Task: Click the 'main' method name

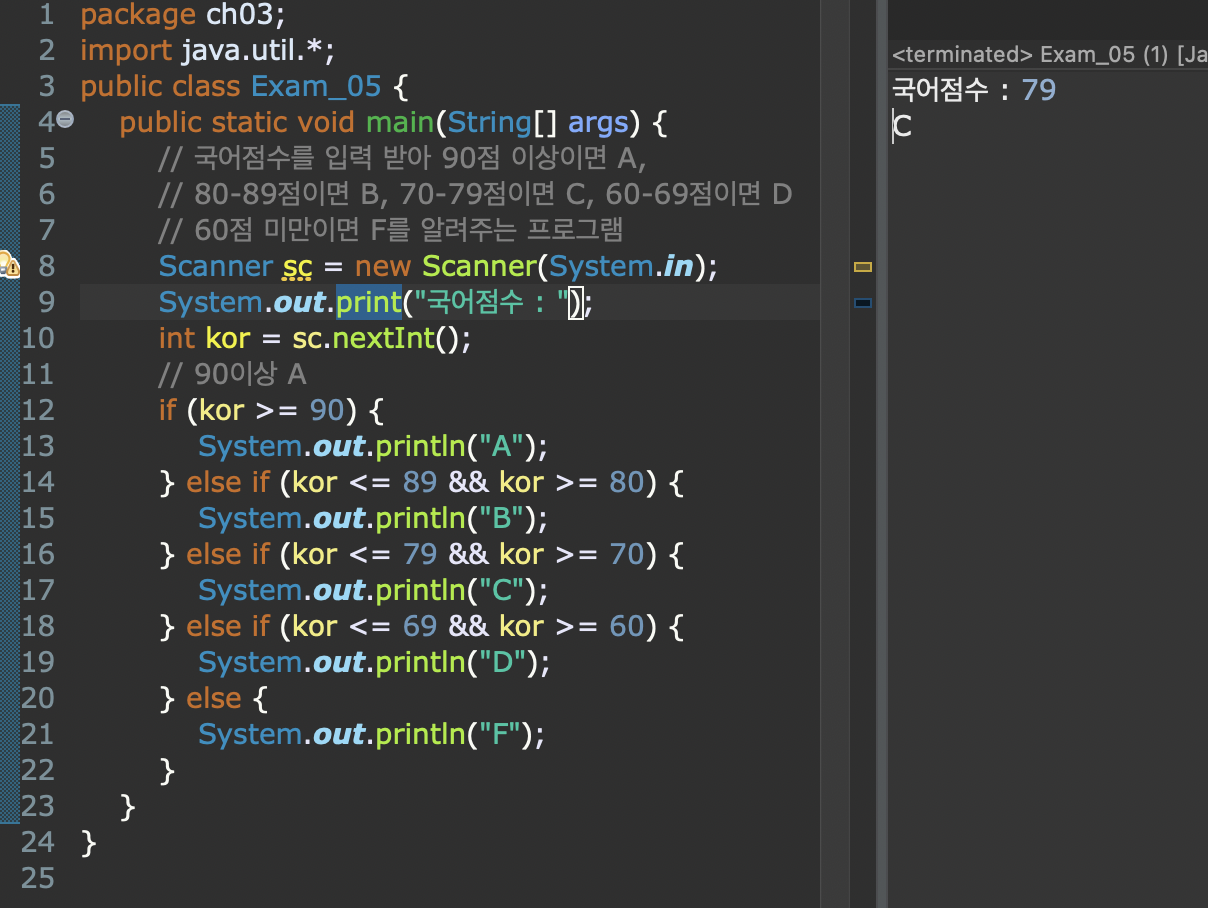Action: [x=399, y=122]
